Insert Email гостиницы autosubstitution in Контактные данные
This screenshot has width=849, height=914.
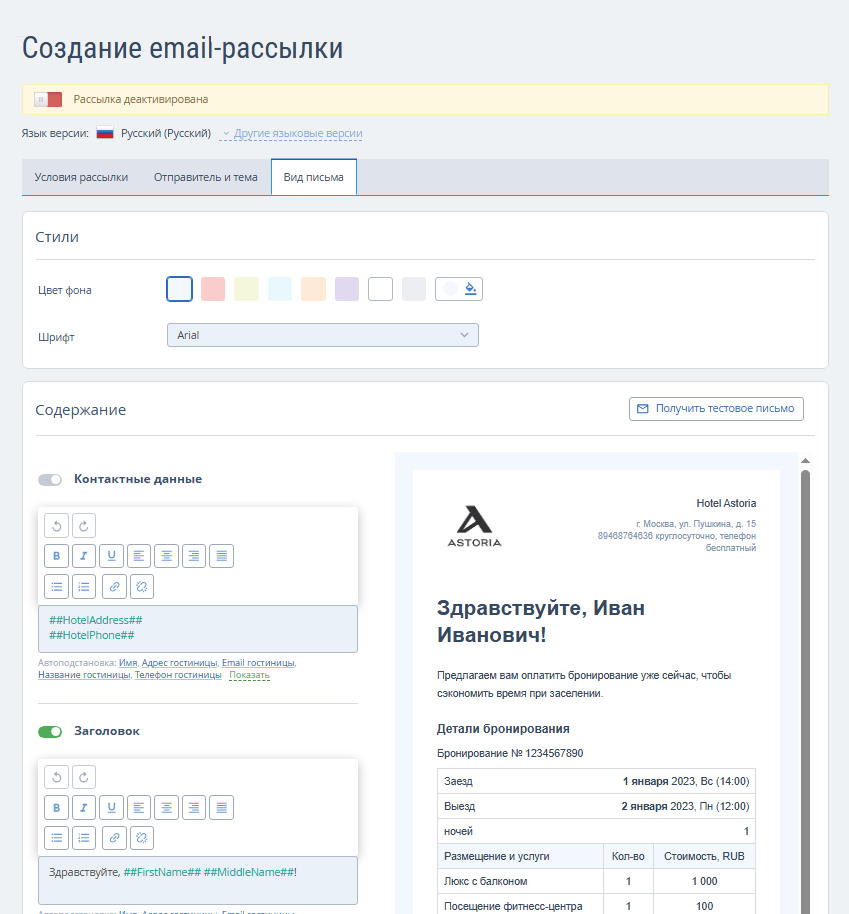click(258, 663)
